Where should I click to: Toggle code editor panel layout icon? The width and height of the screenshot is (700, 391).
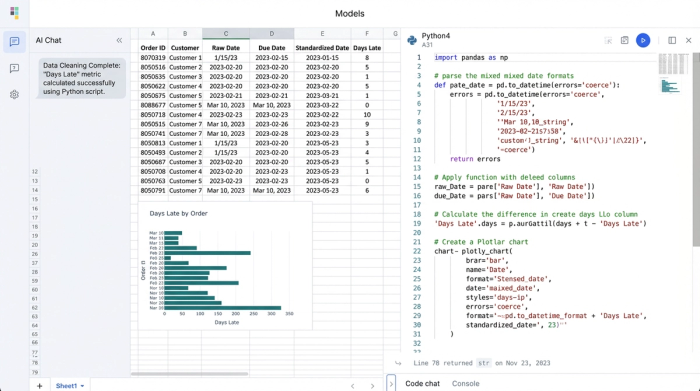(672, 40)
